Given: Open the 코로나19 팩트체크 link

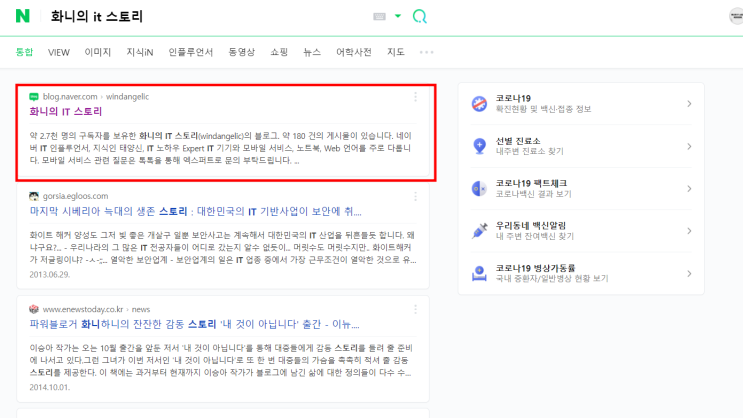Looking at the screenshot, I should (x=534, y=189).
